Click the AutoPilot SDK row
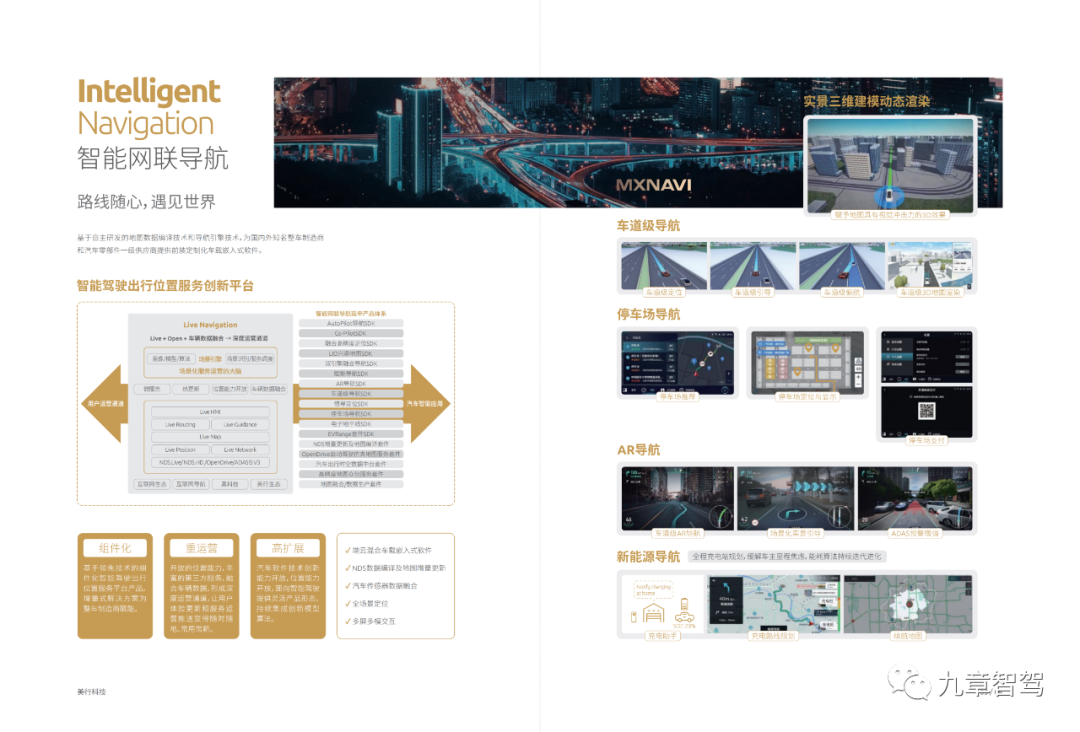The image size is (1080, 732). pos(351,323)
